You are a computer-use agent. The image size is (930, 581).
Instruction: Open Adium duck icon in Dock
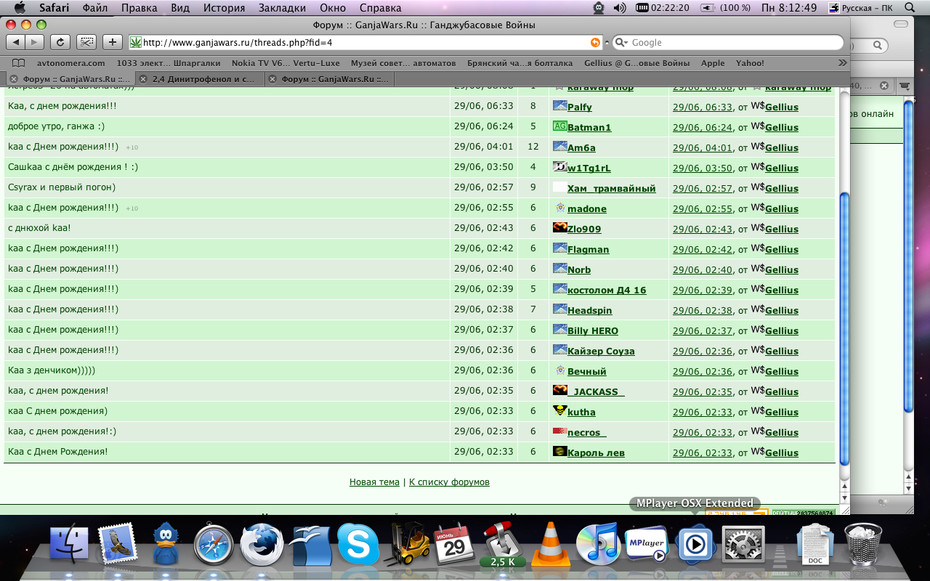(x=165, y=543)
